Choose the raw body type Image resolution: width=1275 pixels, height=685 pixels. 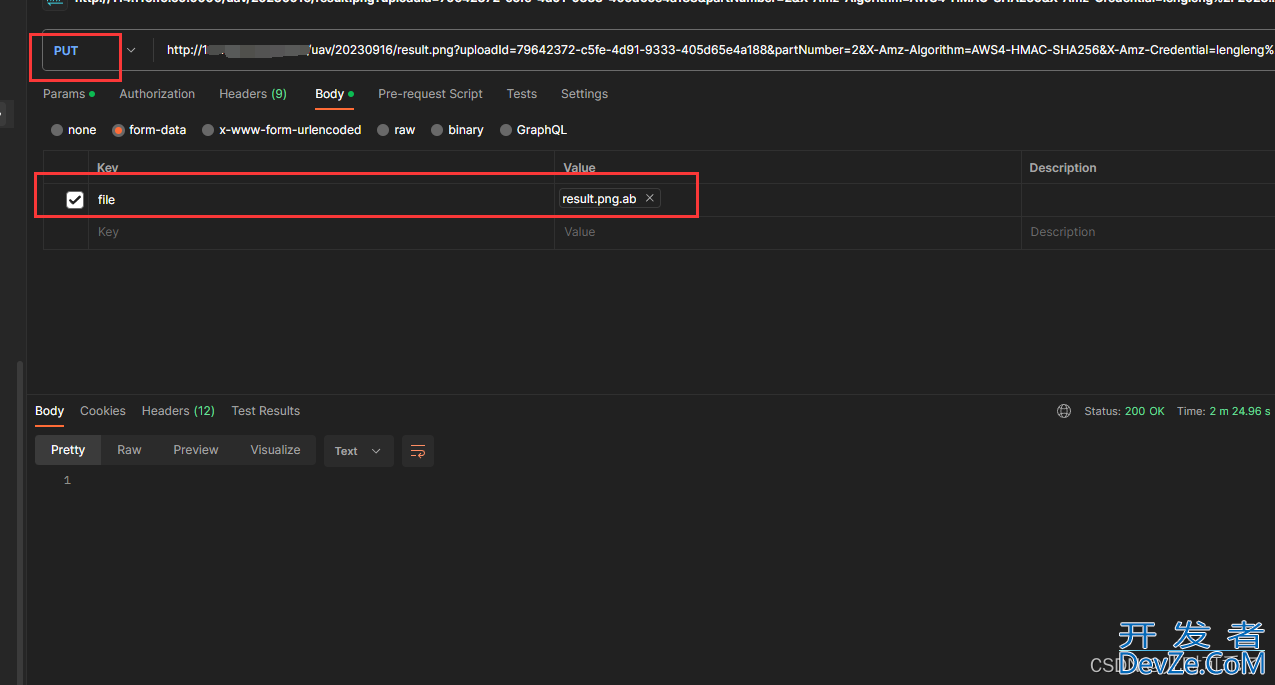(x=396, y=130)
